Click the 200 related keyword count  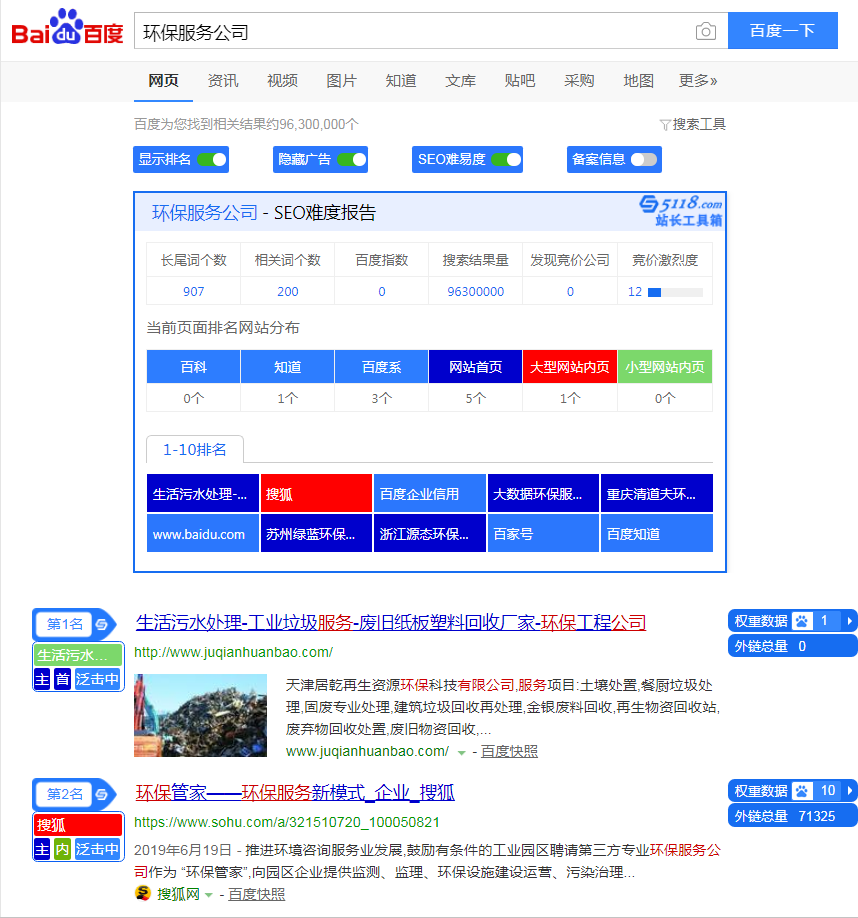click(x=287, y=292)
